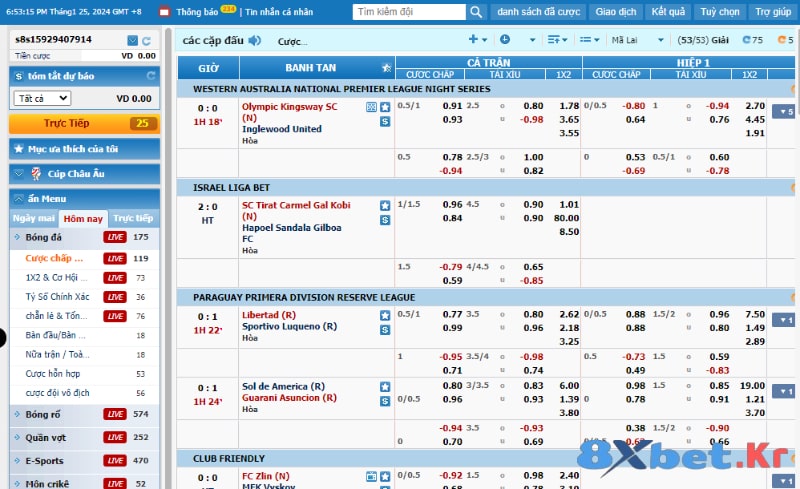
Task: Click the star icon in BANH TAN header
Action: [x=387, y=68]
